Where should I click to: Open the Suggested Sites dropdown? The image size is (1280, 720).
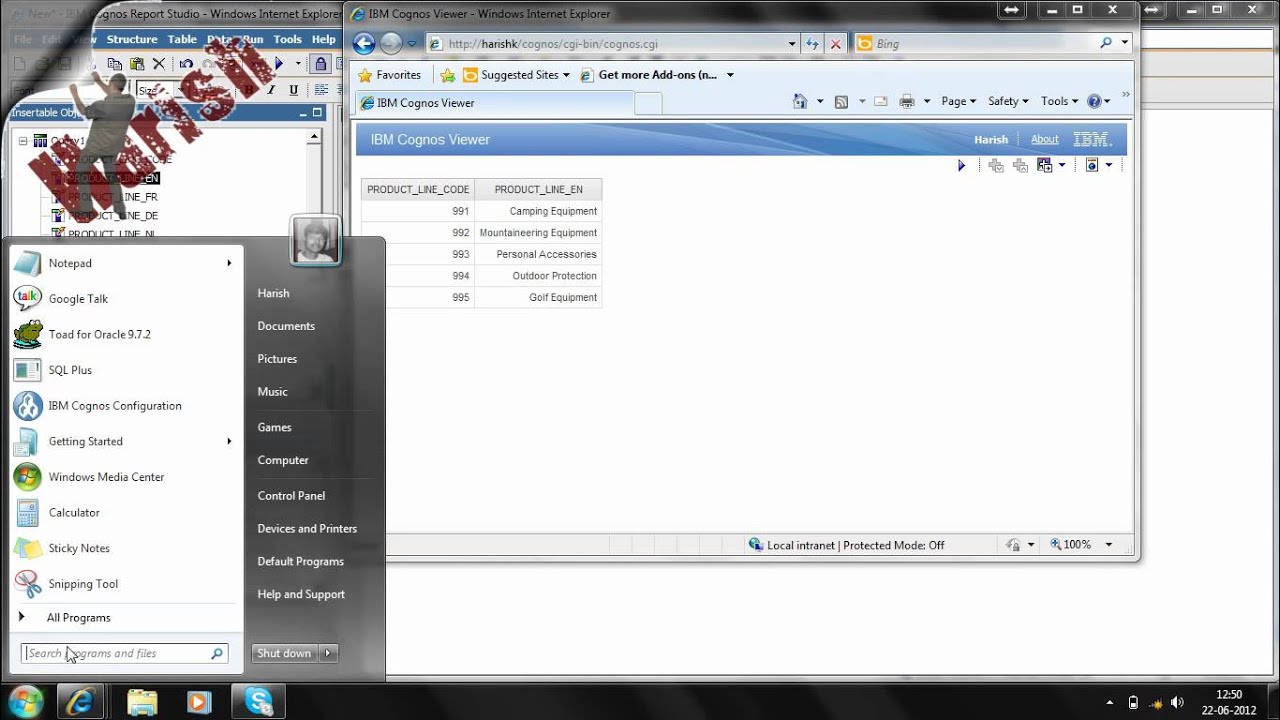click(x=566, y=75)
